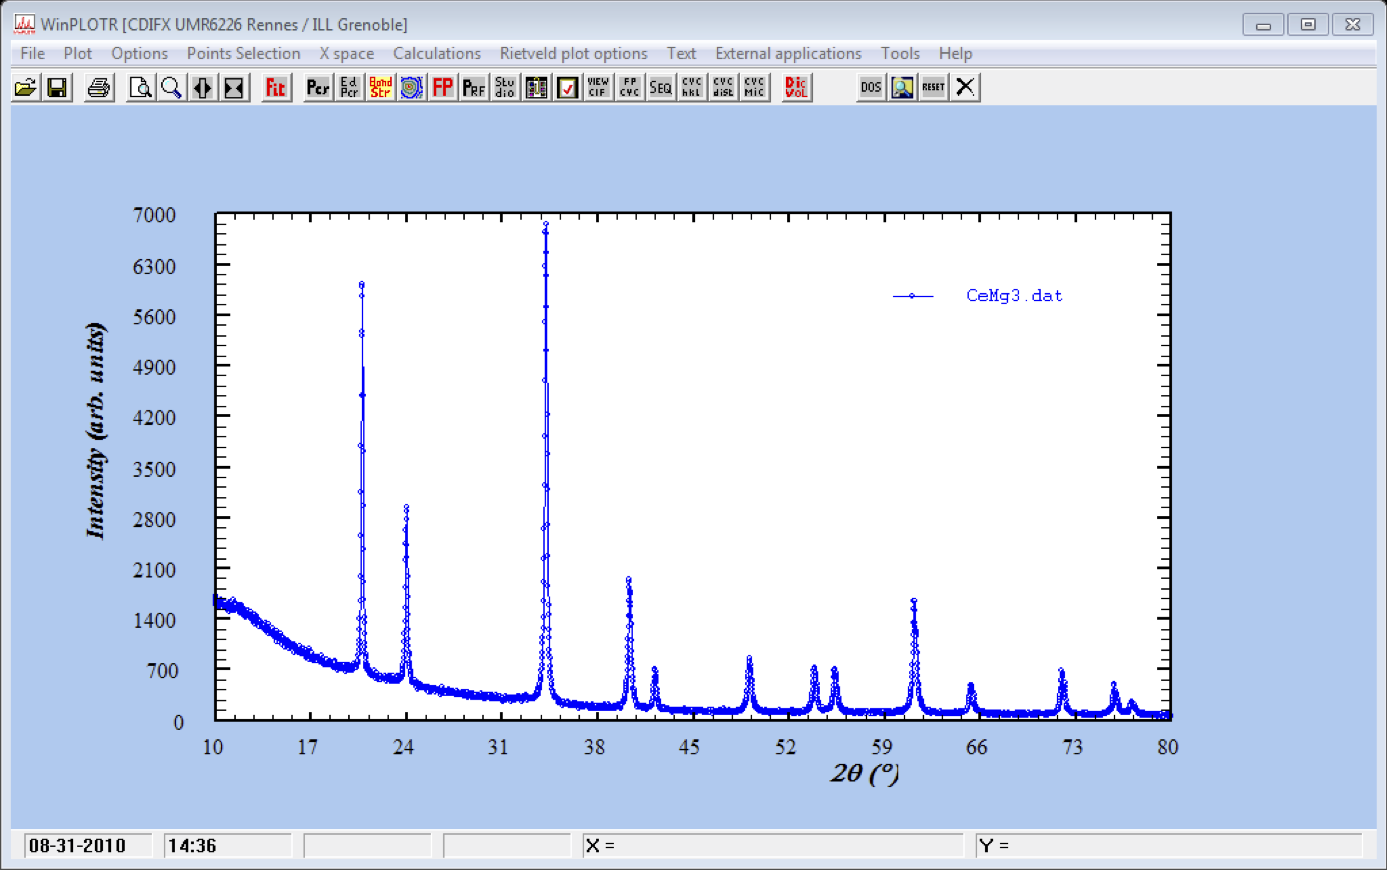Screen dimensions: 1387x870
Task: Maximize the WinPLOTR window
Action: pyautogui.click(x=1308, y=24)
